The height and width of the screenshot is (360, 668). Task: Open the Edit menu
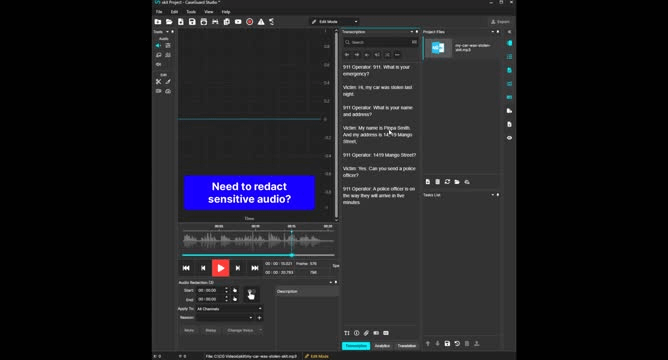174,12
